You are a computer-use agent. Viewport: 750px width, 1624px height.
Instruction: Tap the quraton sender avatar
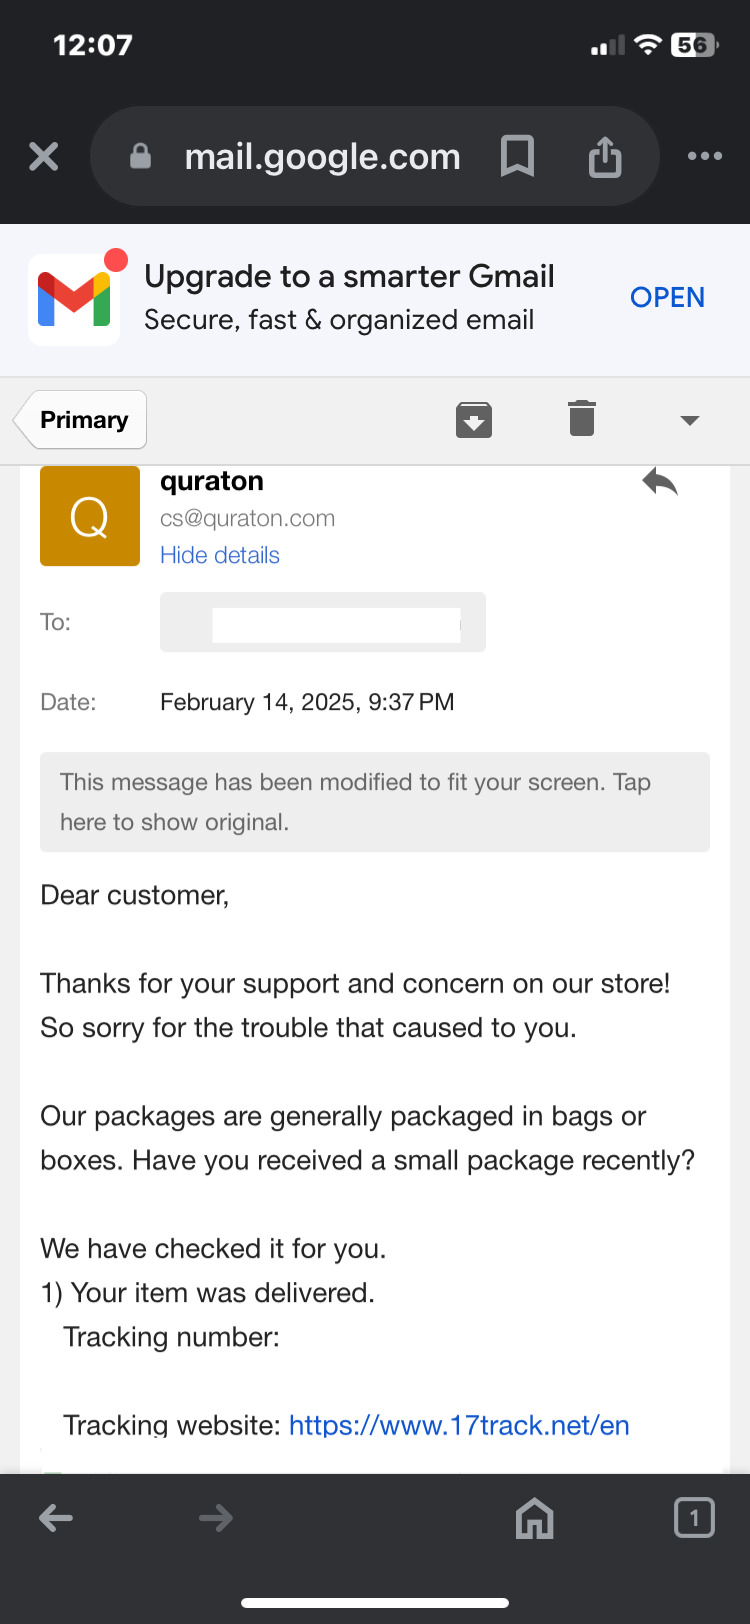[90, 516]
